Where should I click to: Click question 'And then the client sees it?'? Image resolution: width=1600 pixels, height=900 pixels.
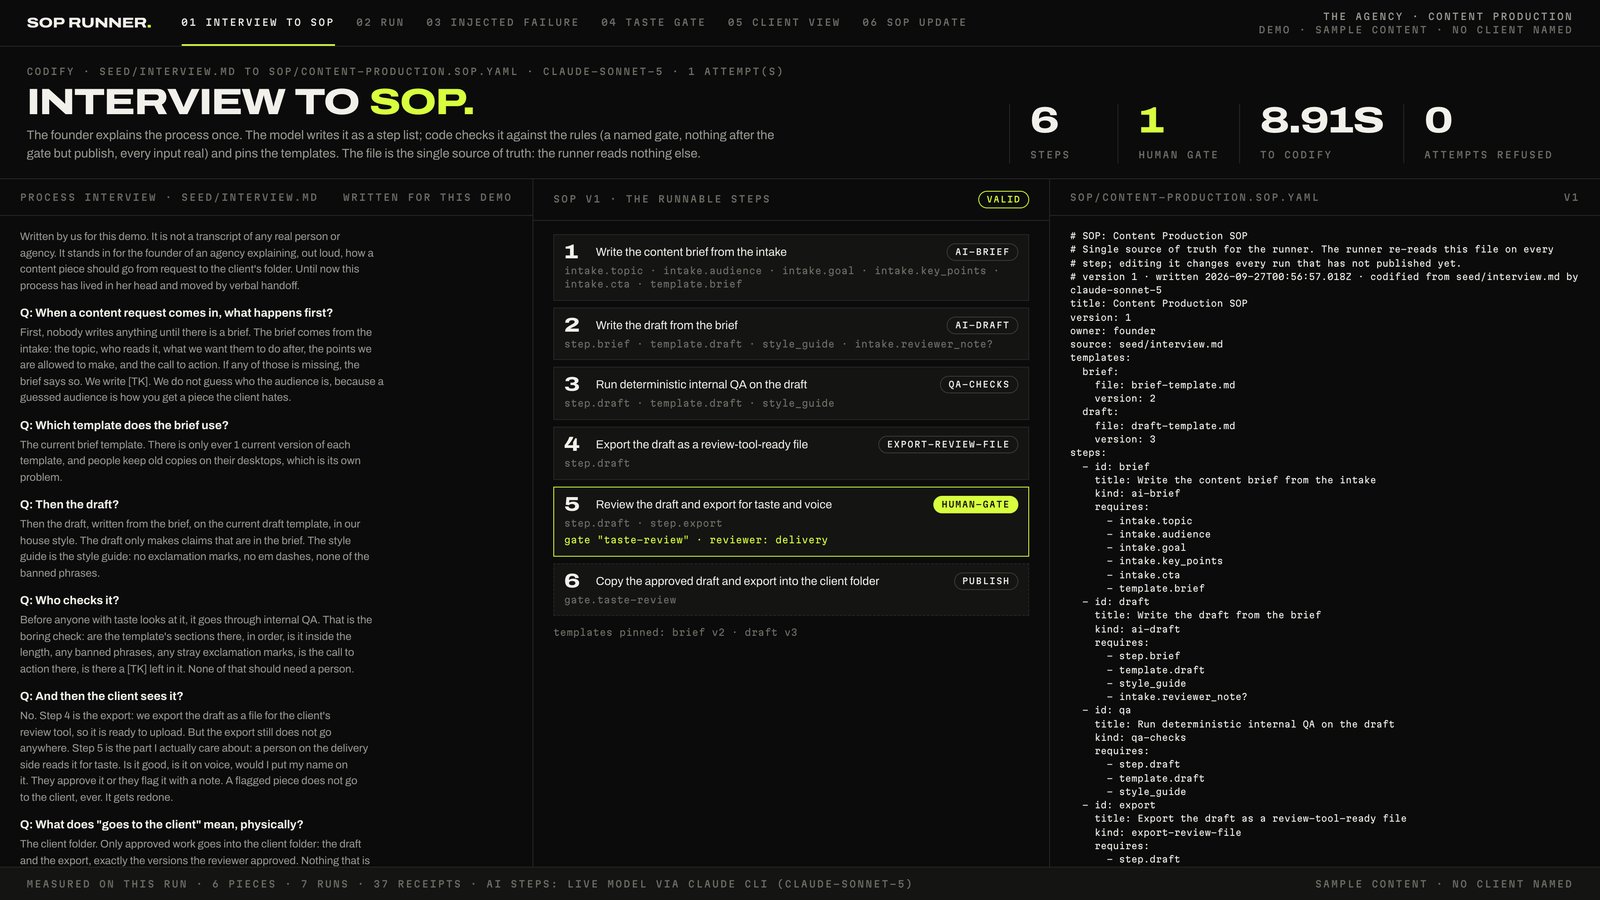click(x=101, y=697)
